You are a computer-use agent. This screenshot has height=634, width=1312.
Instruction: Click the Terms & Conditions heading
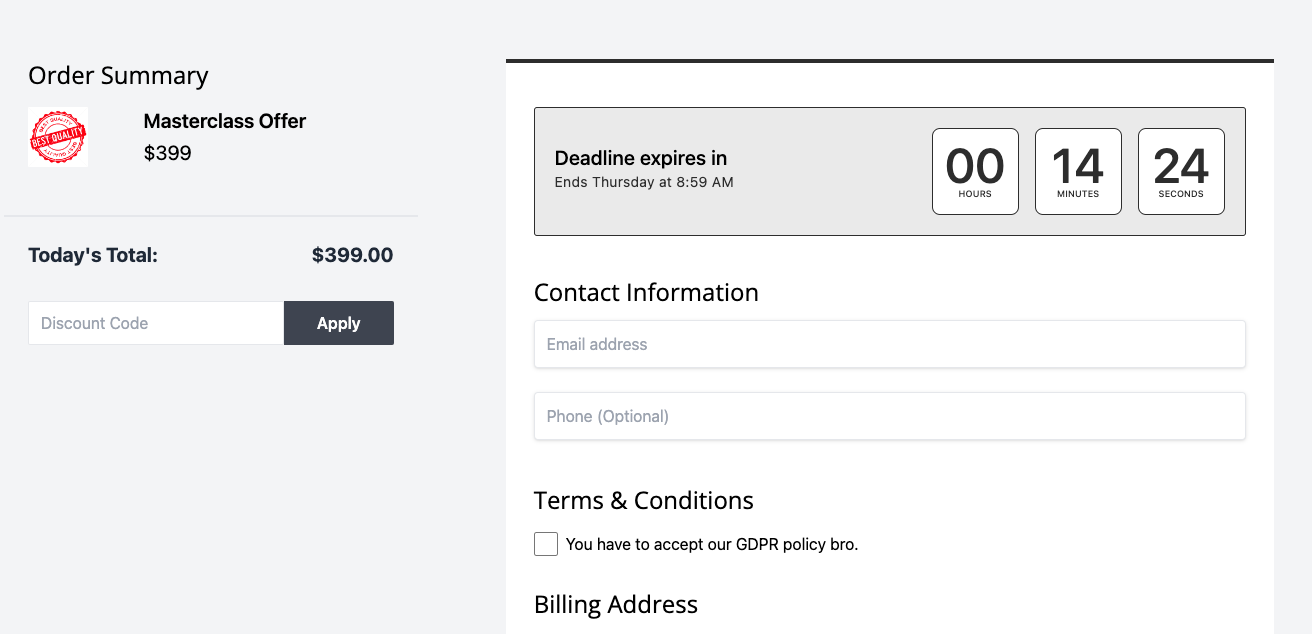click(x=644, y=500)
